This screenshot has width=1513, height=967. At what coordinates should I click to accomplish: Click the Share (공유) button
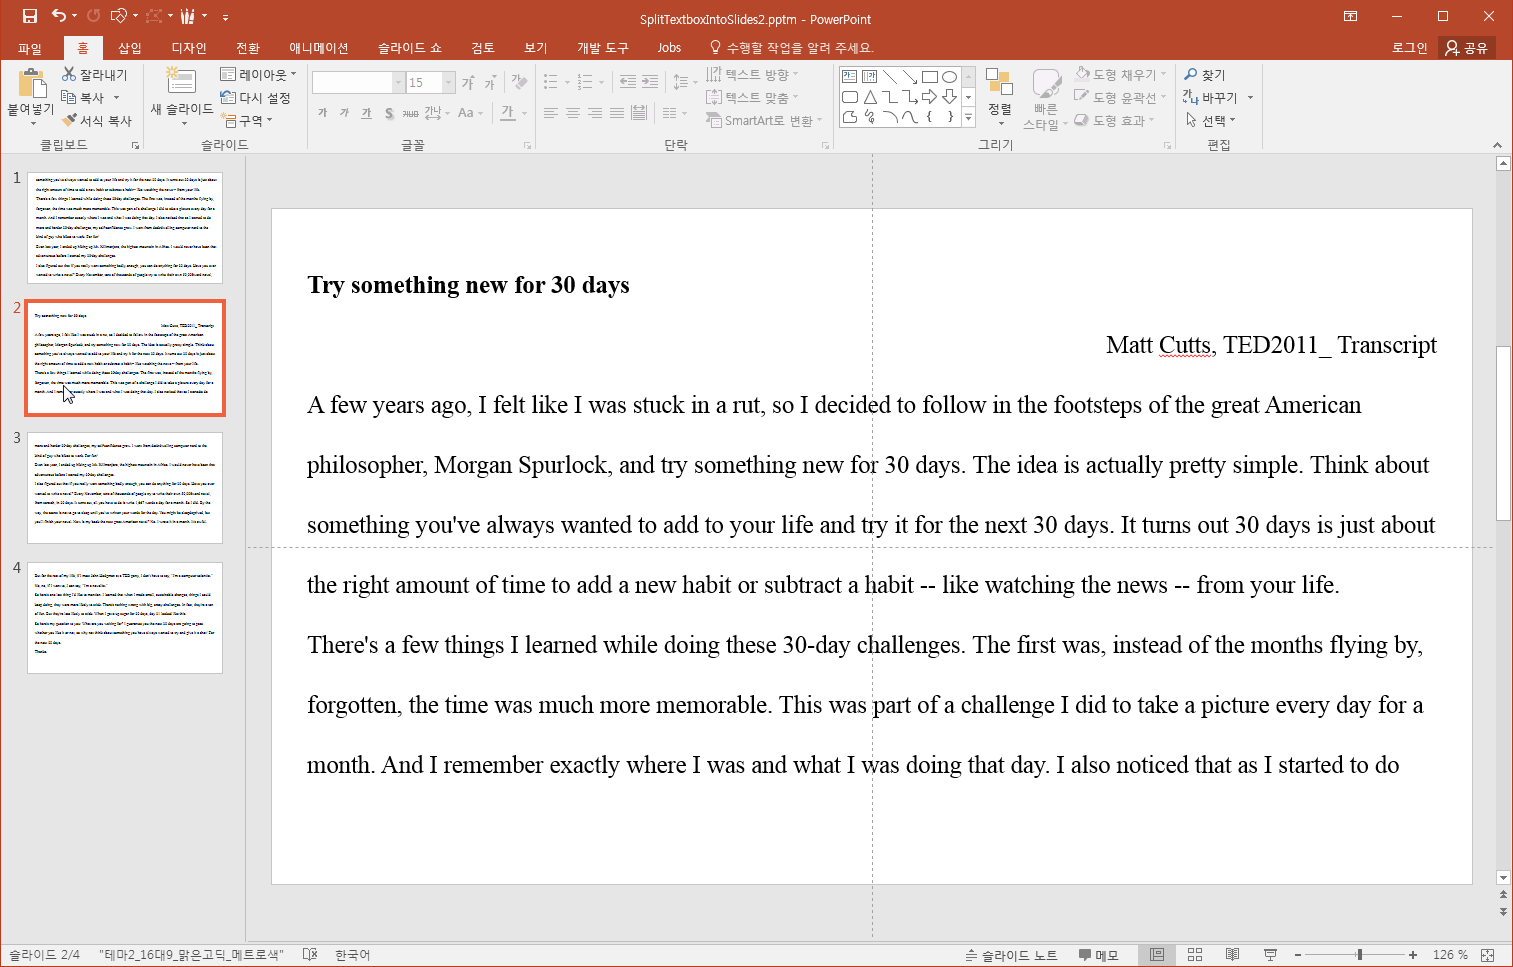pyautogui.click(x=1467, y=48)
